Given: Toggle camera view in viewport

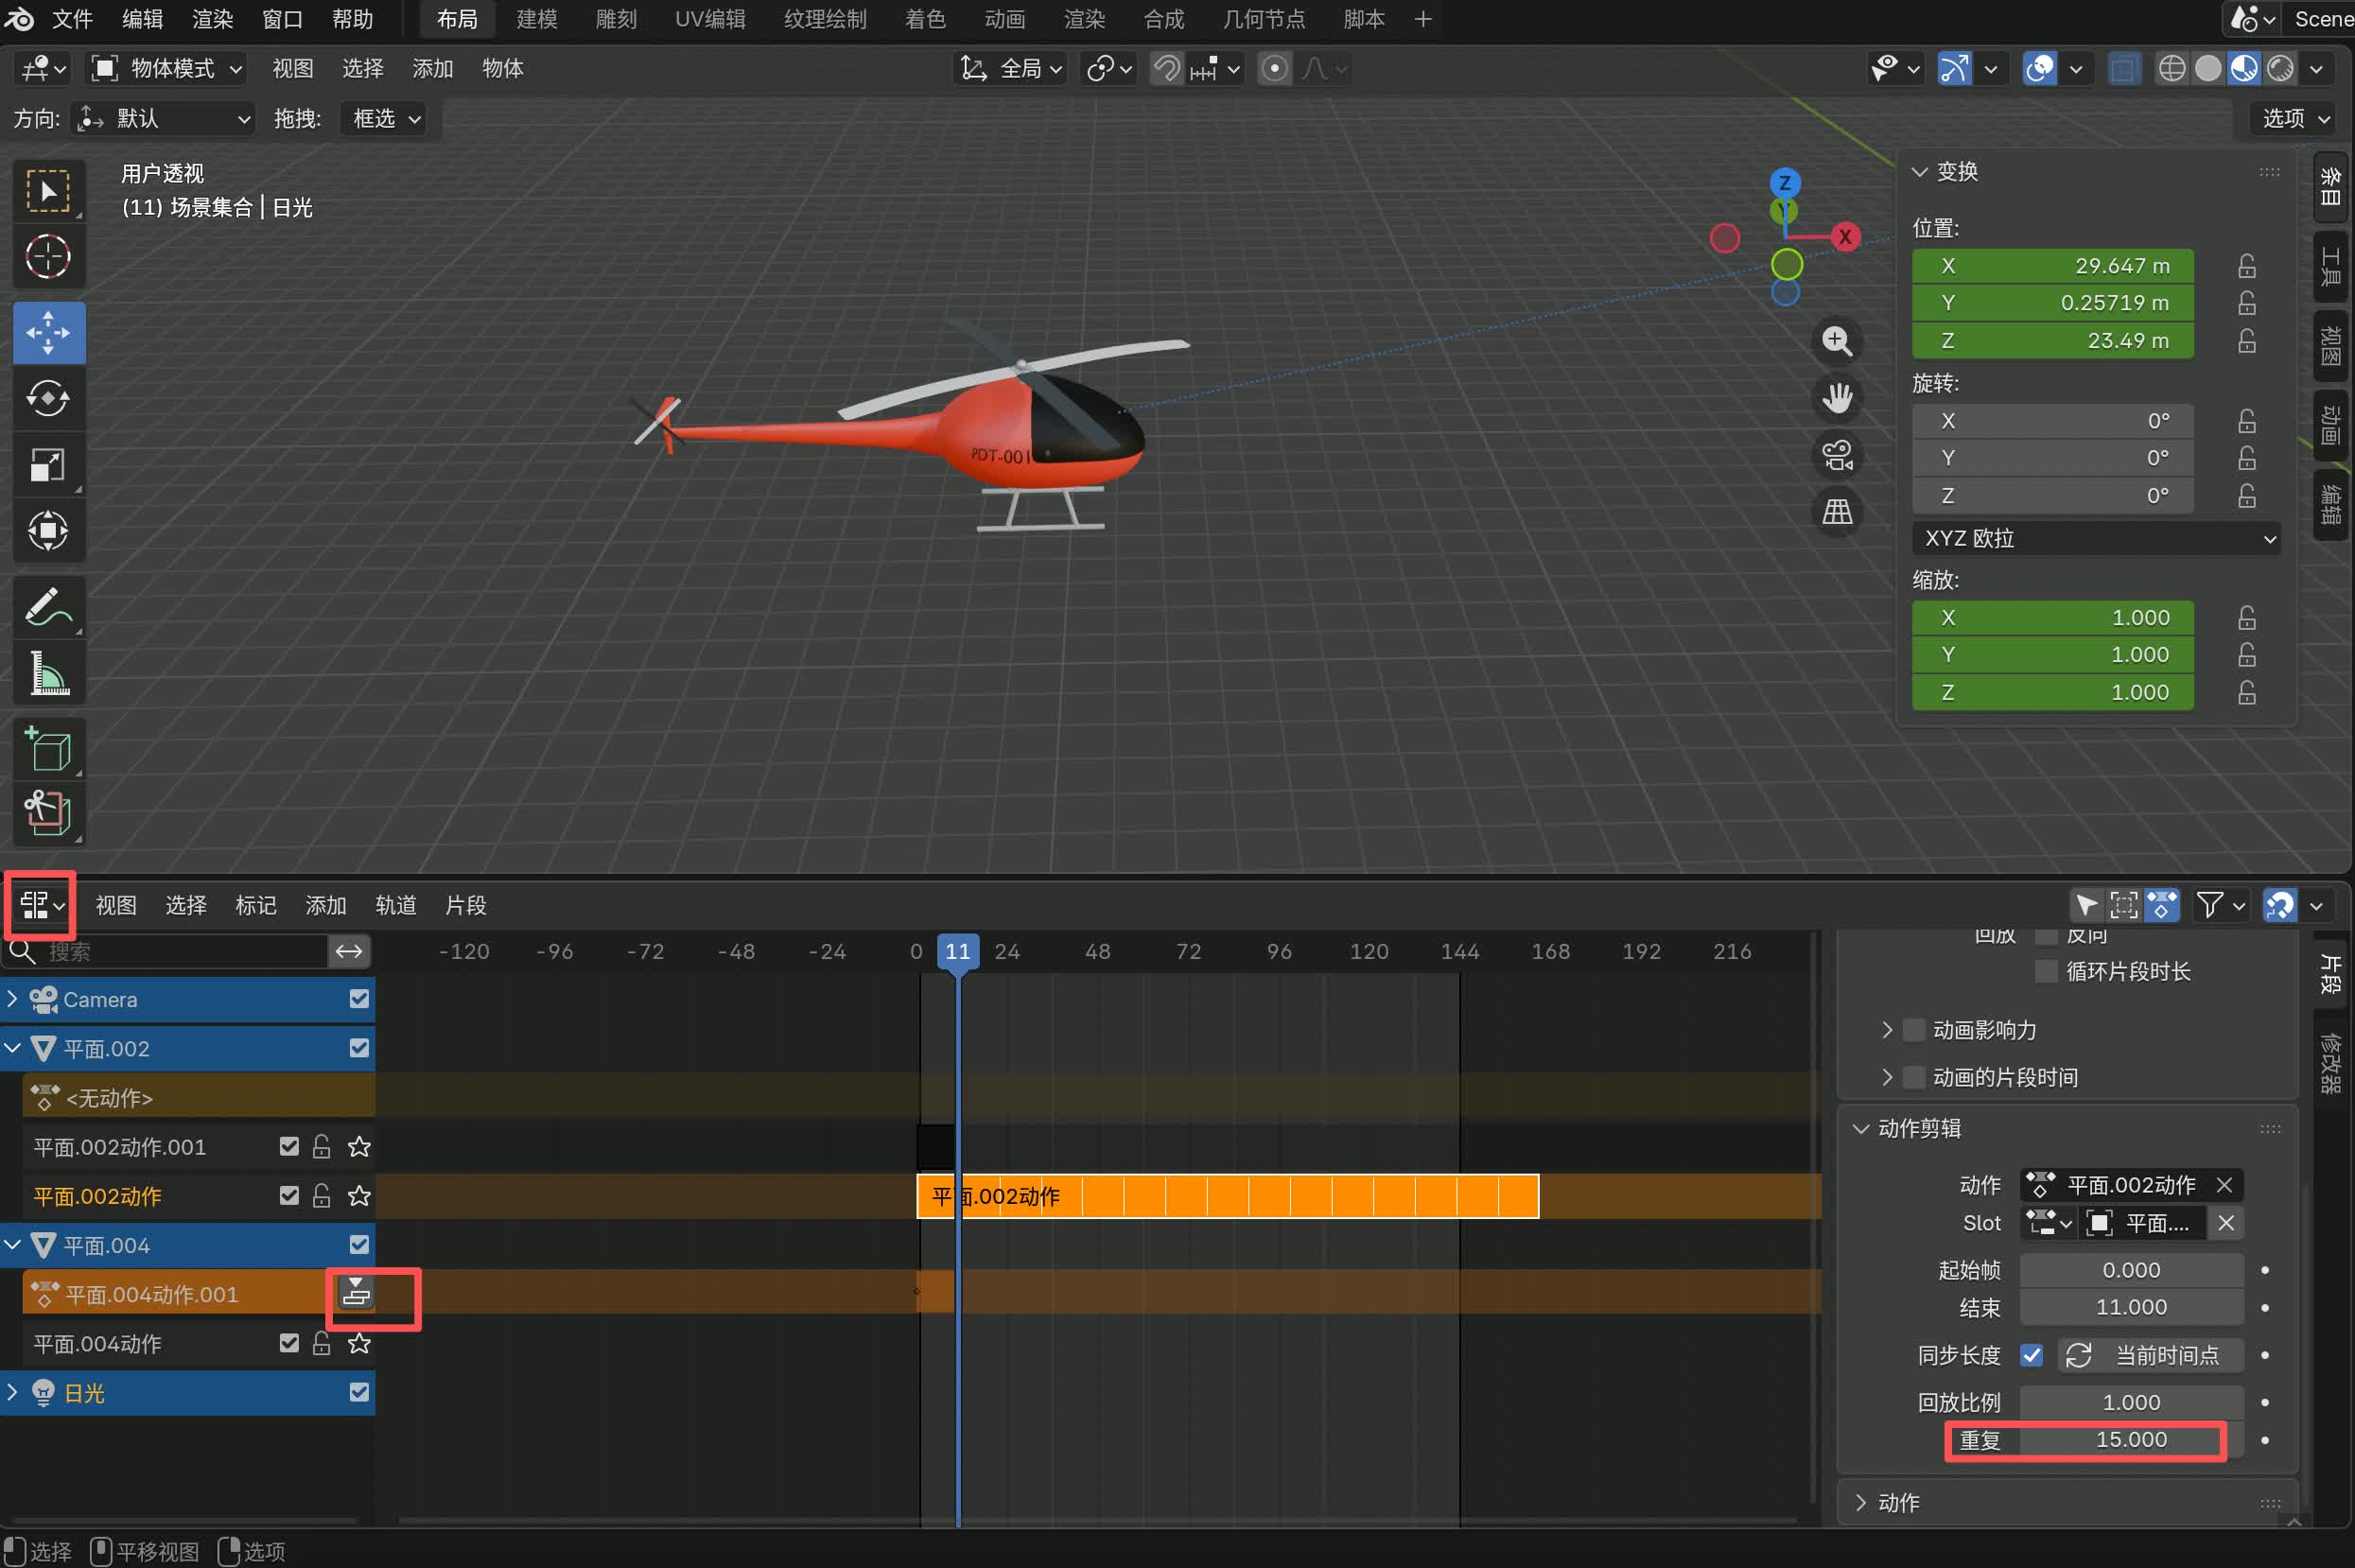Looking at the screenshot, I should (1837, 456).
